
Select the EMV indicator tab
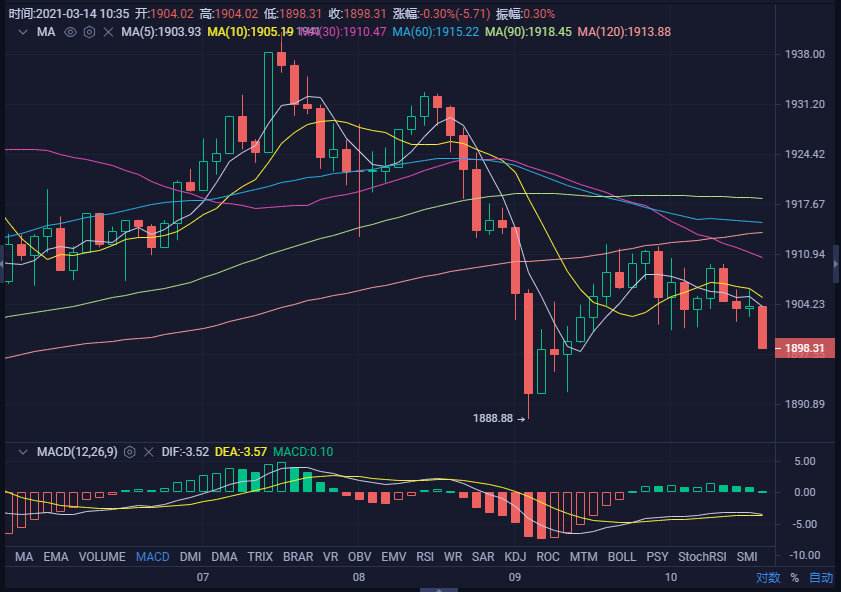pos(394,557)
